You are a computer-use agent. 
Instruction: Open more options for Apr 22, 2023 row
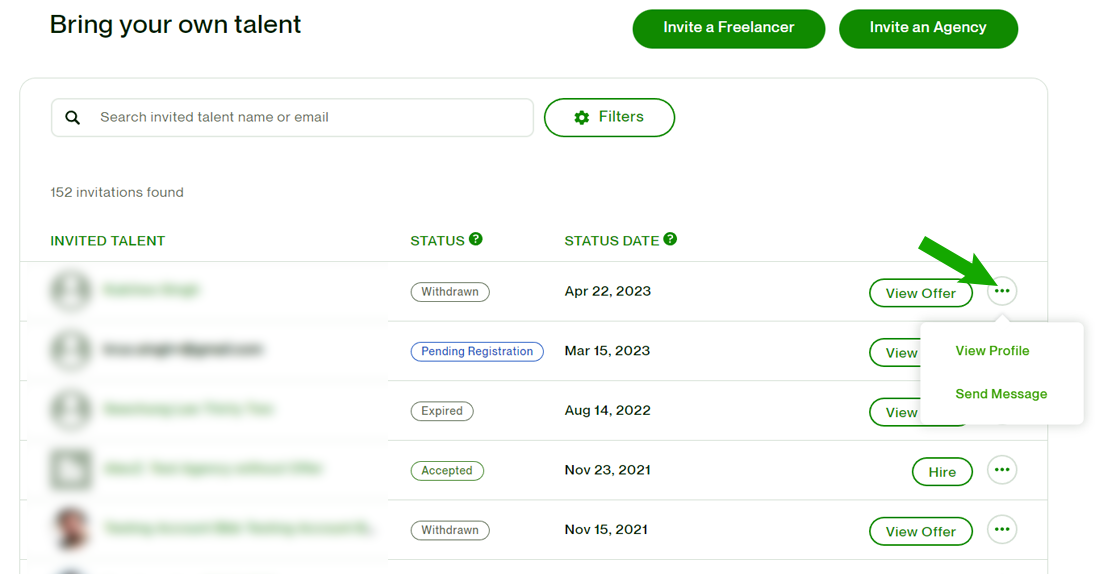pyautogui.click(x=1002, y=291)
